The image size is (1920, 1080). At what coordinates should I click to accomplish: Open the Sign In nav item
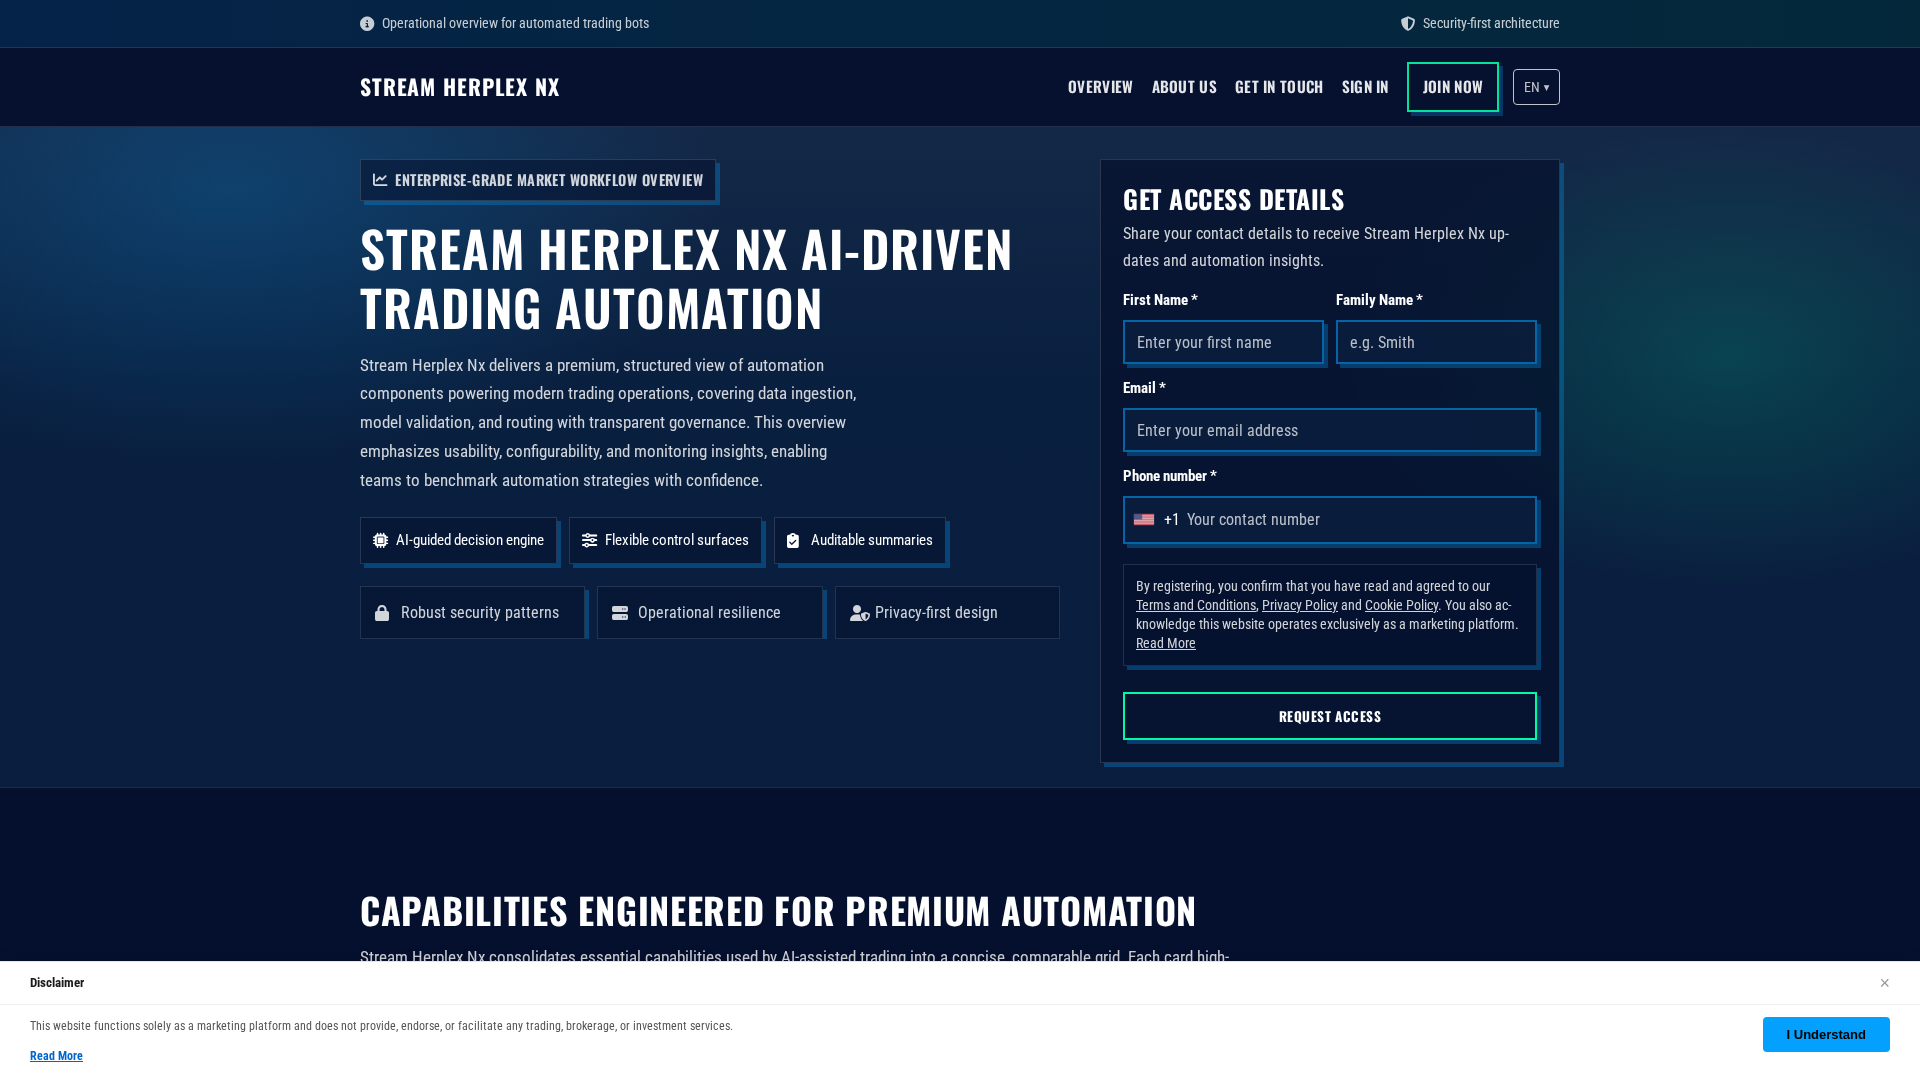point(1365,87)
